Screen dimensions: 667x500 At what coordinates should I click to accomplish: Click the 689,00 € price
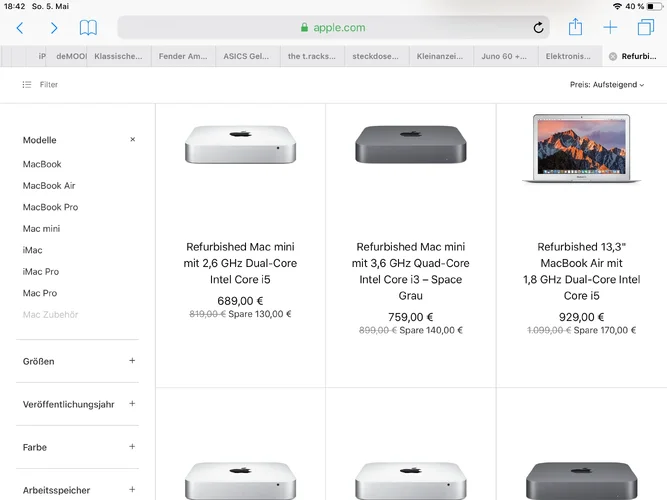pos(240,301)
